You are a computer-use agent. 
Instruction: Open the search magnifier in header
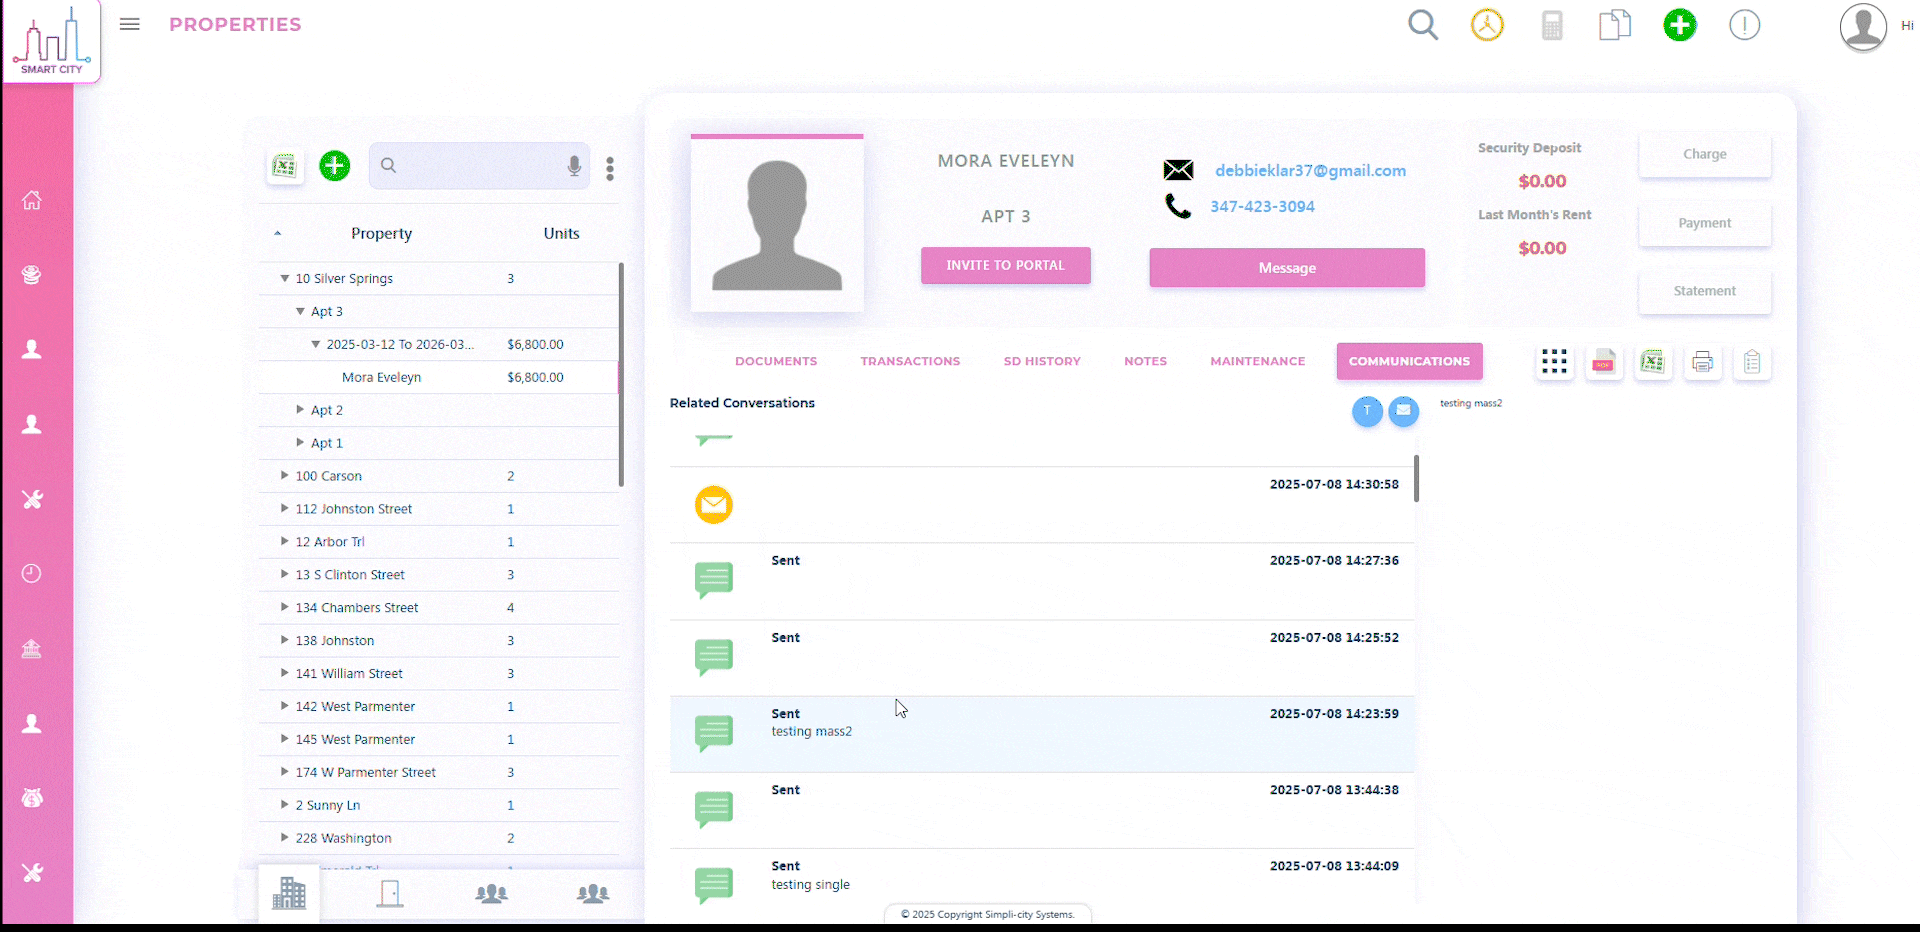pos(1422,25)
